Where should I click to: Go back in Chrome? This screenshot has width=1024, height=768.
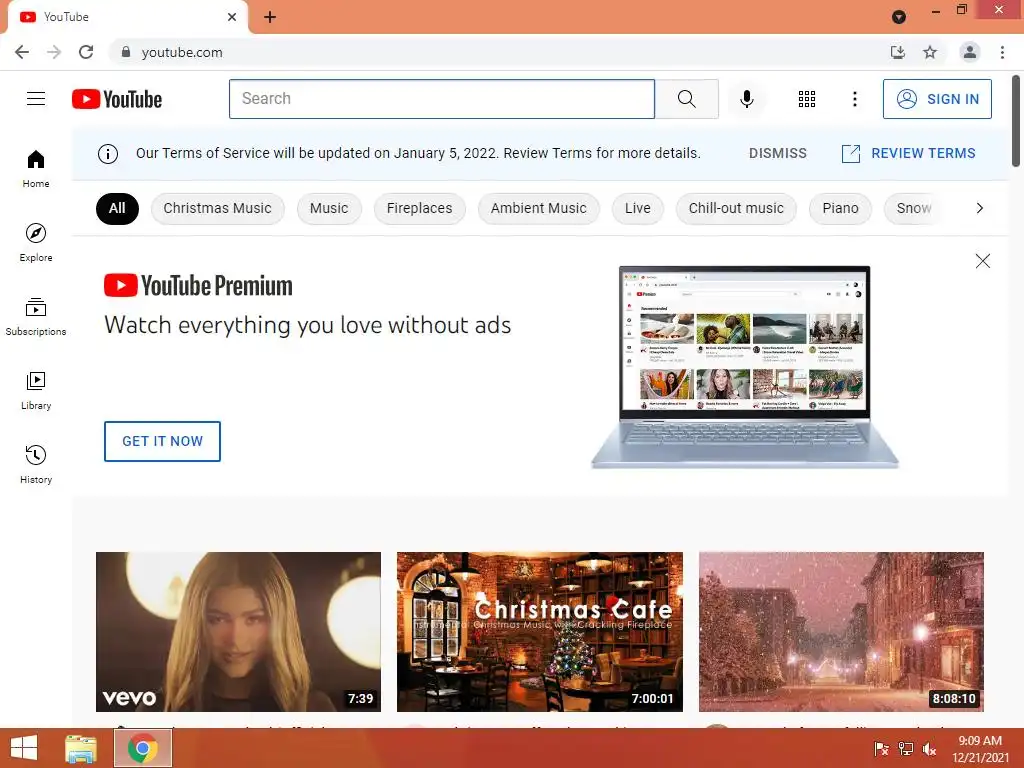click(22, 52)
